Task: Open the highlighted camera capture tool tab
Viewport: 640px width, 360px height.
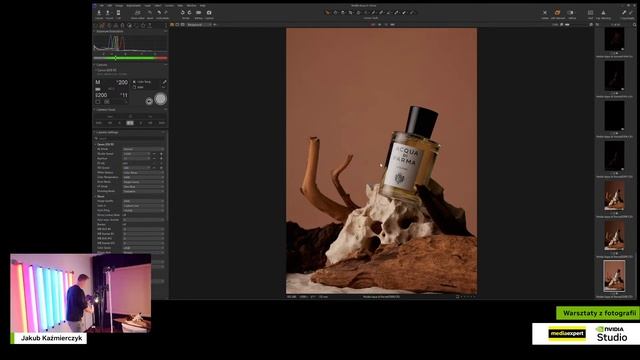Action: click(x=102, y=25)
